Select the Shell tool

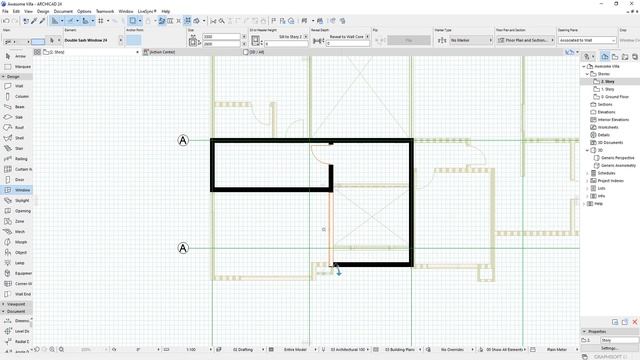click(x=16, y=138)
